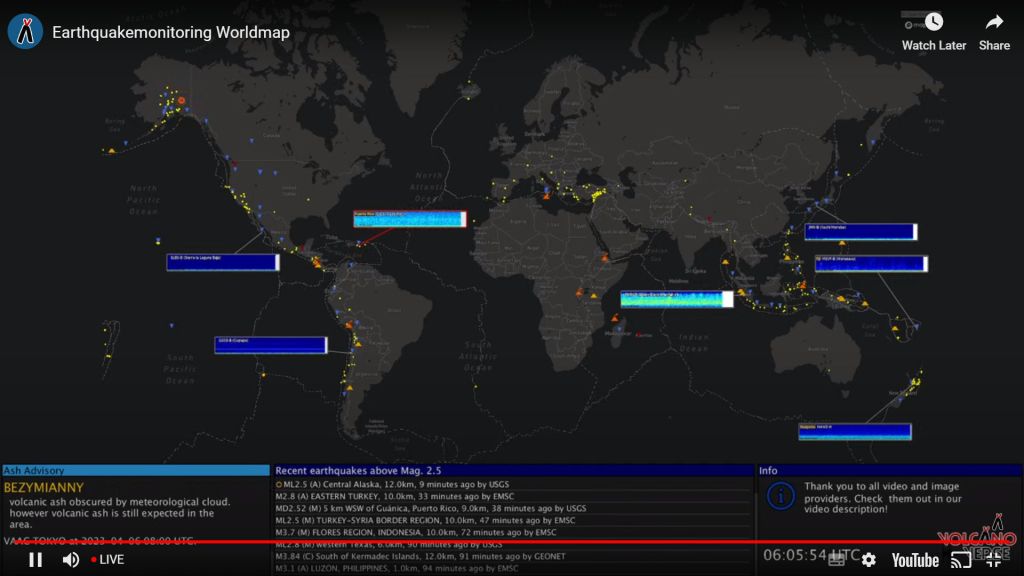Click the YouTube logo to watch on YouTube

[x=914, y=559]
